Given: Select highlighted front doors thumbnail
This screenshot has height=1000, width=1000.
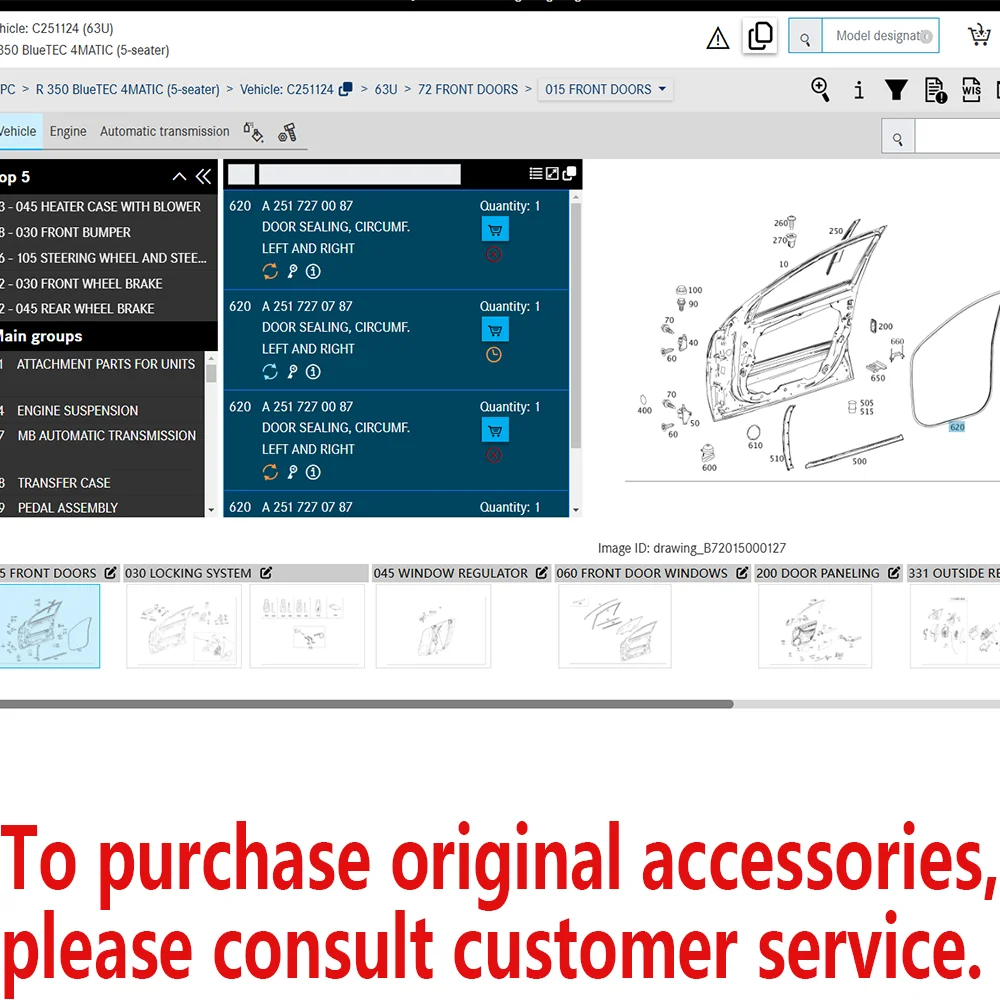Looking at the screenshot, I should (49, 626).
